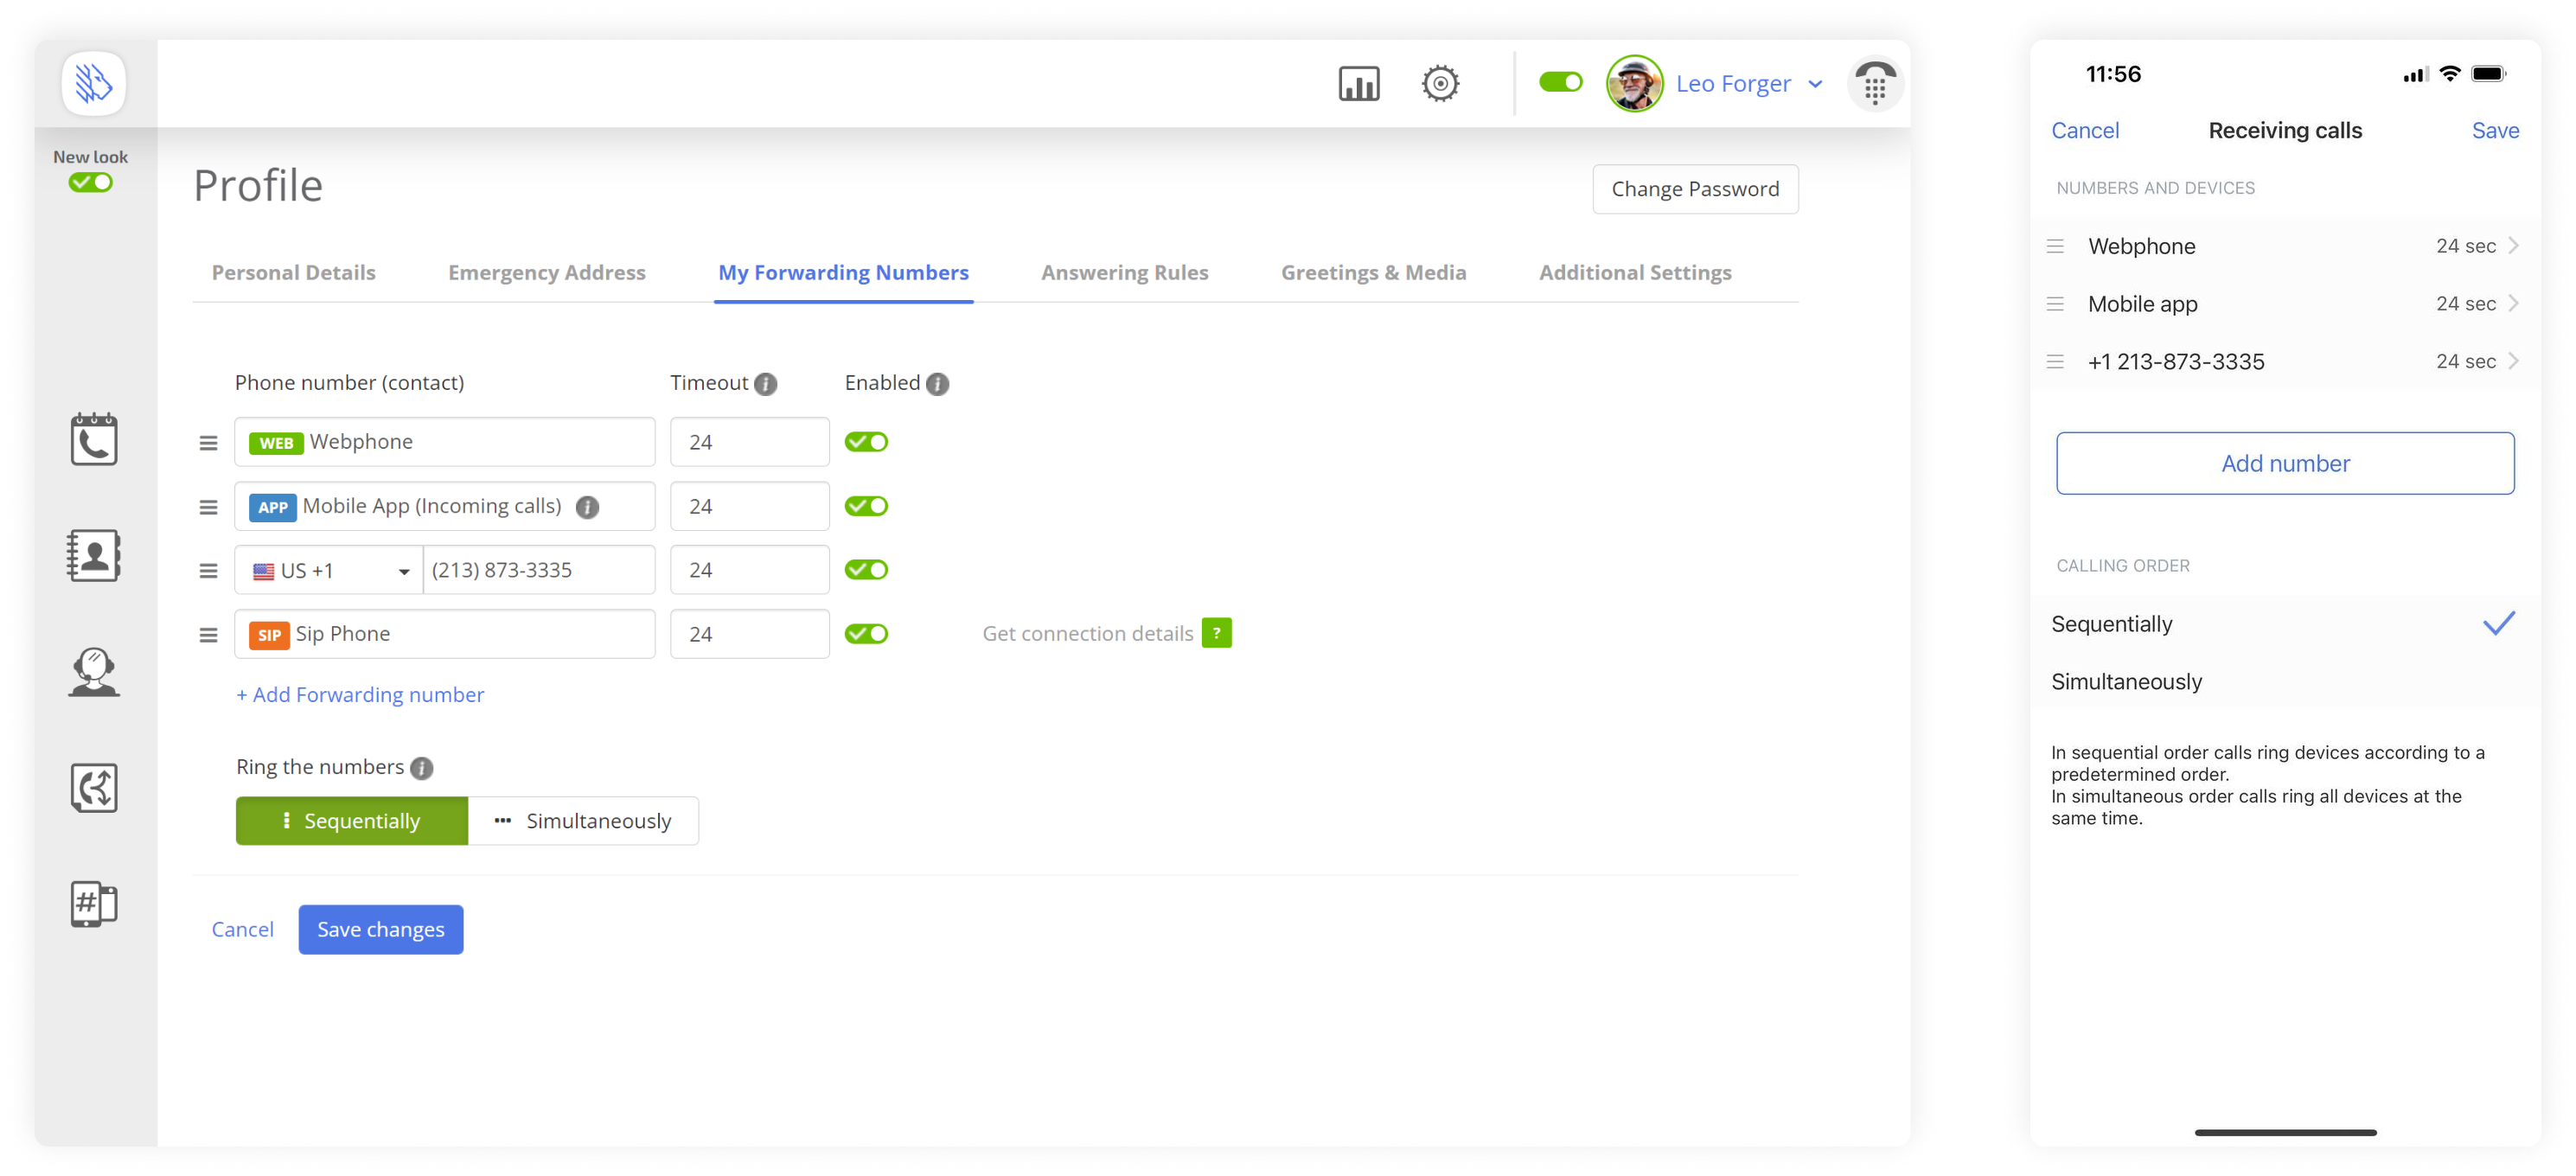Screen dimensions: 2576x1176
Task: Click the calendar/calls icon in sidebar
Action: (92, 442)
